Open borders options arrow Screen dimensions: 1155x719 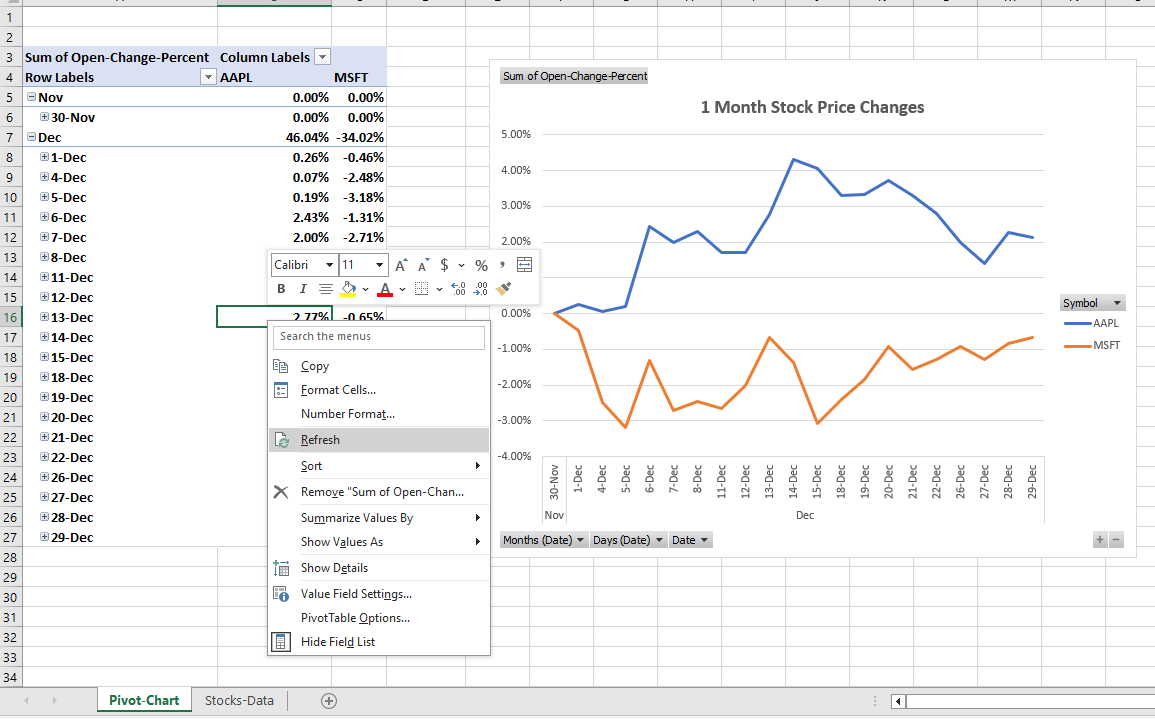pos(439,290)
